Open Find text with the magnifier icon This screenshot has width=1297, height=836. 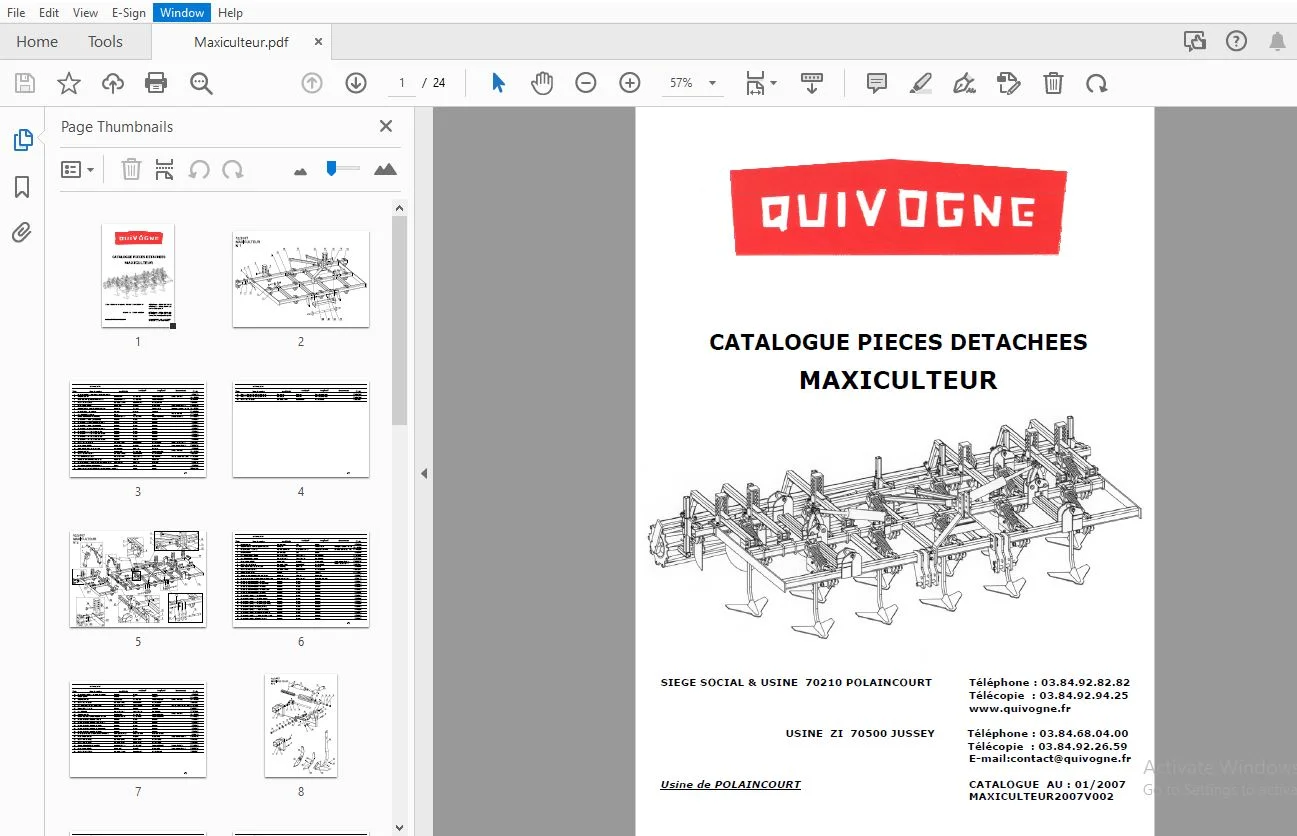point(201,83)
